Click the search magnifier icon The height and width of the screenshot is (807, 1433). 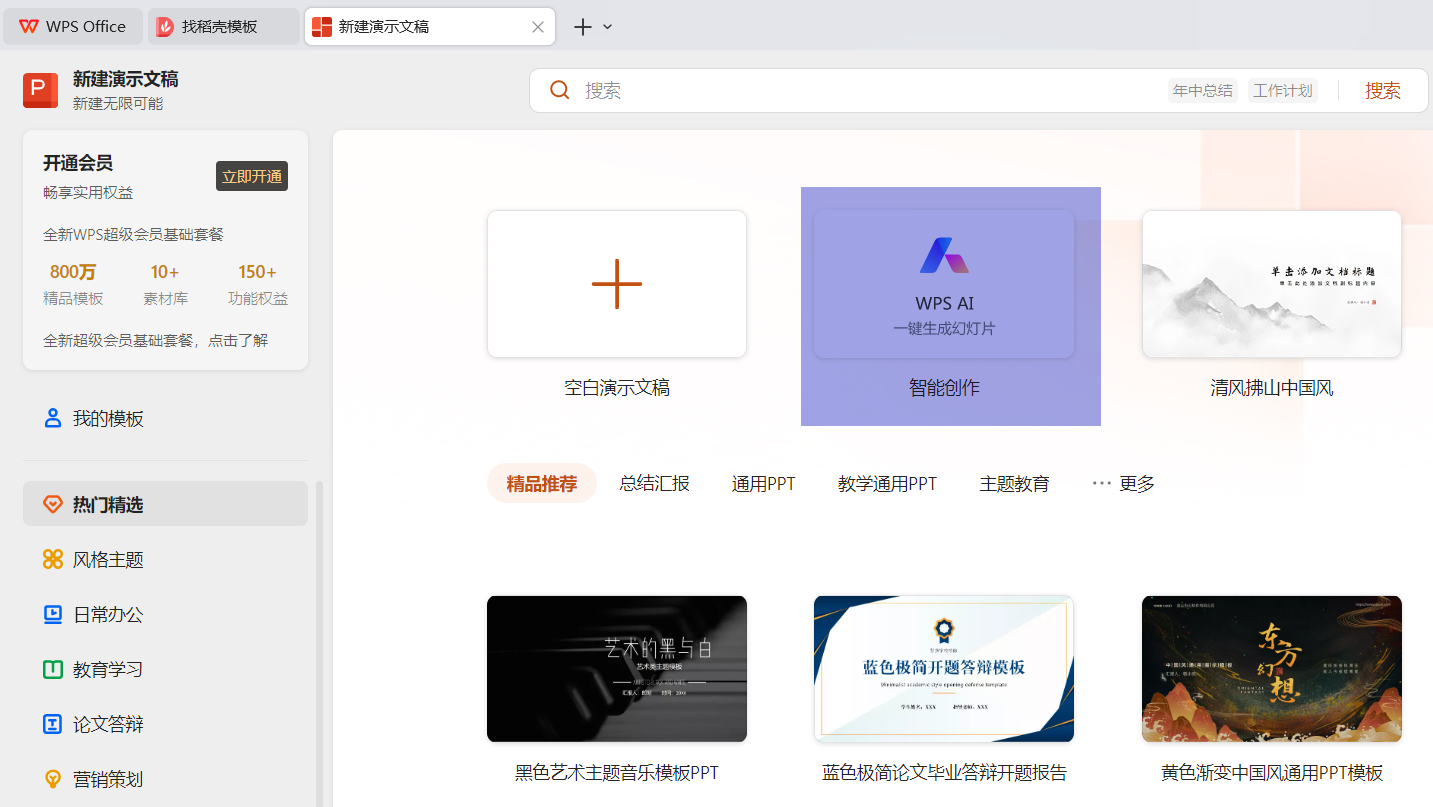pyautogui.click(x=559, y=90)
